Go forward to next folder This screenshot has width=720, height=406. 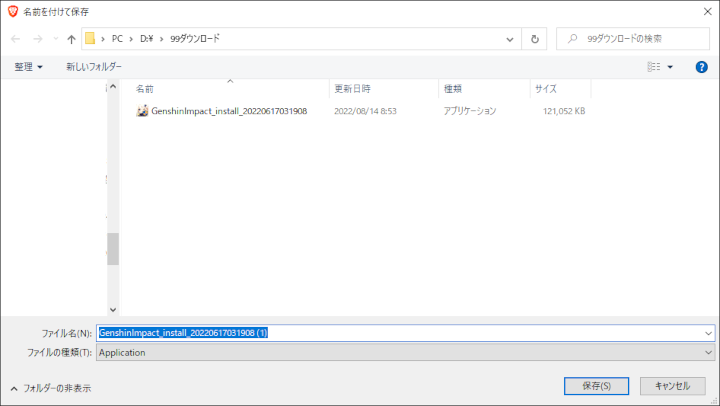38,39
